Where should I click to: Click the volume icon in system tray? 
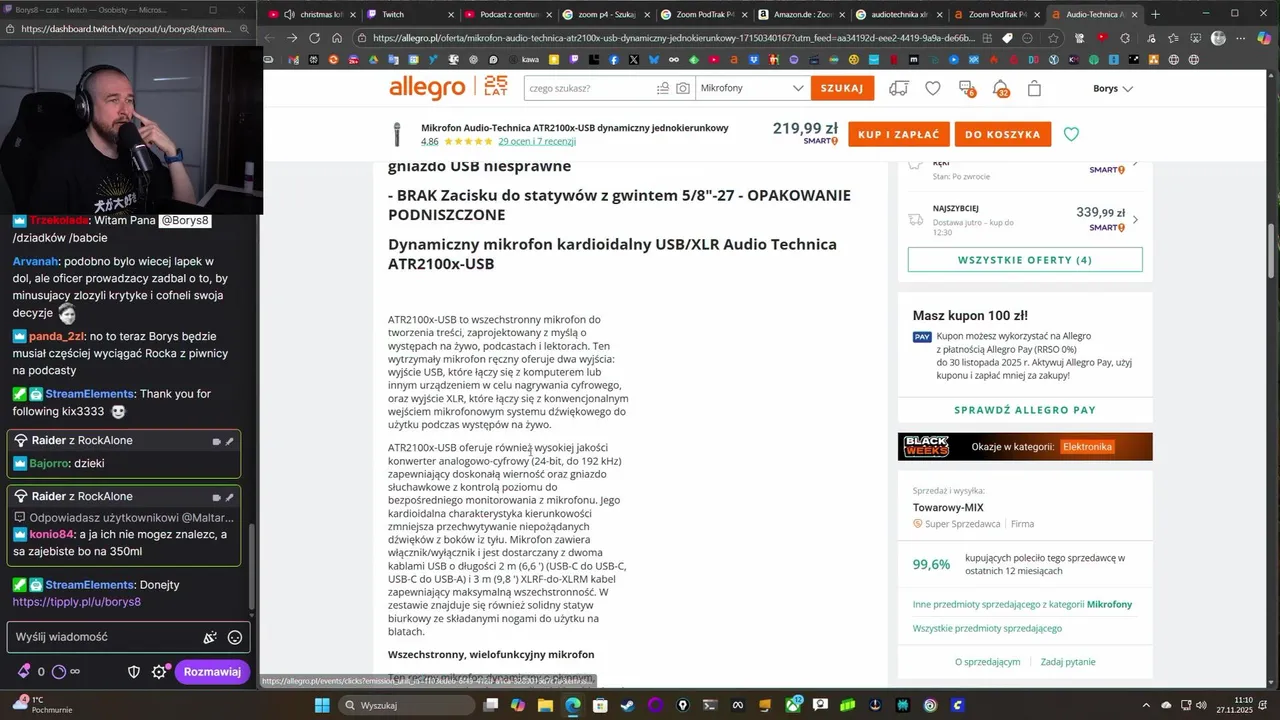[x=1201, y=705]
